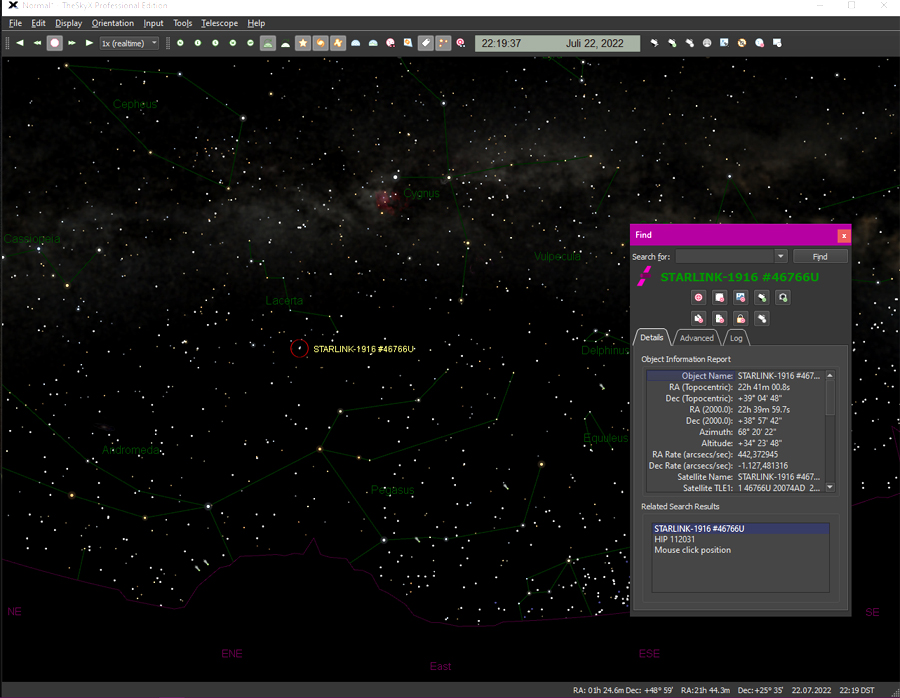This screenshot has width=900, height=698.
Task: Click the orange padlock icon in Find panel
Action: click(x=740, y=319)
